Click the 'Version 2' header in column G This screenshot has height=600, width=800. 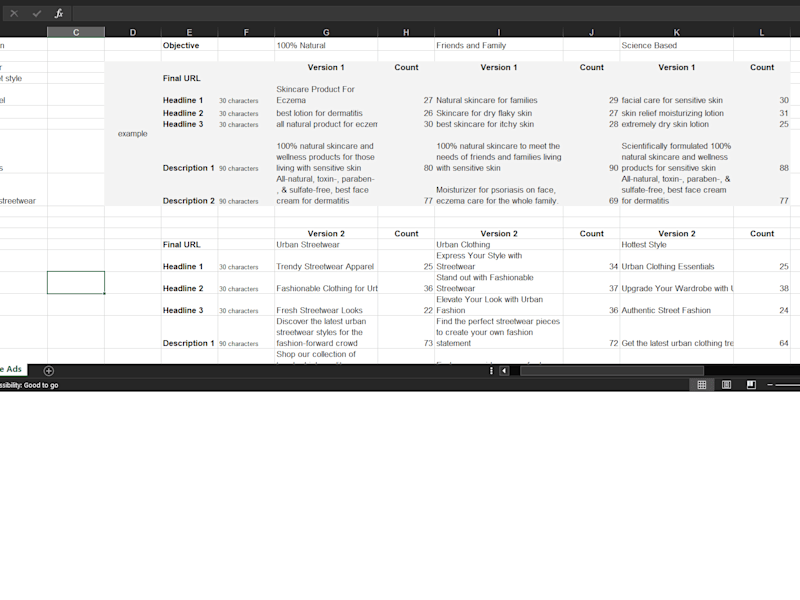tap(326, 234)
